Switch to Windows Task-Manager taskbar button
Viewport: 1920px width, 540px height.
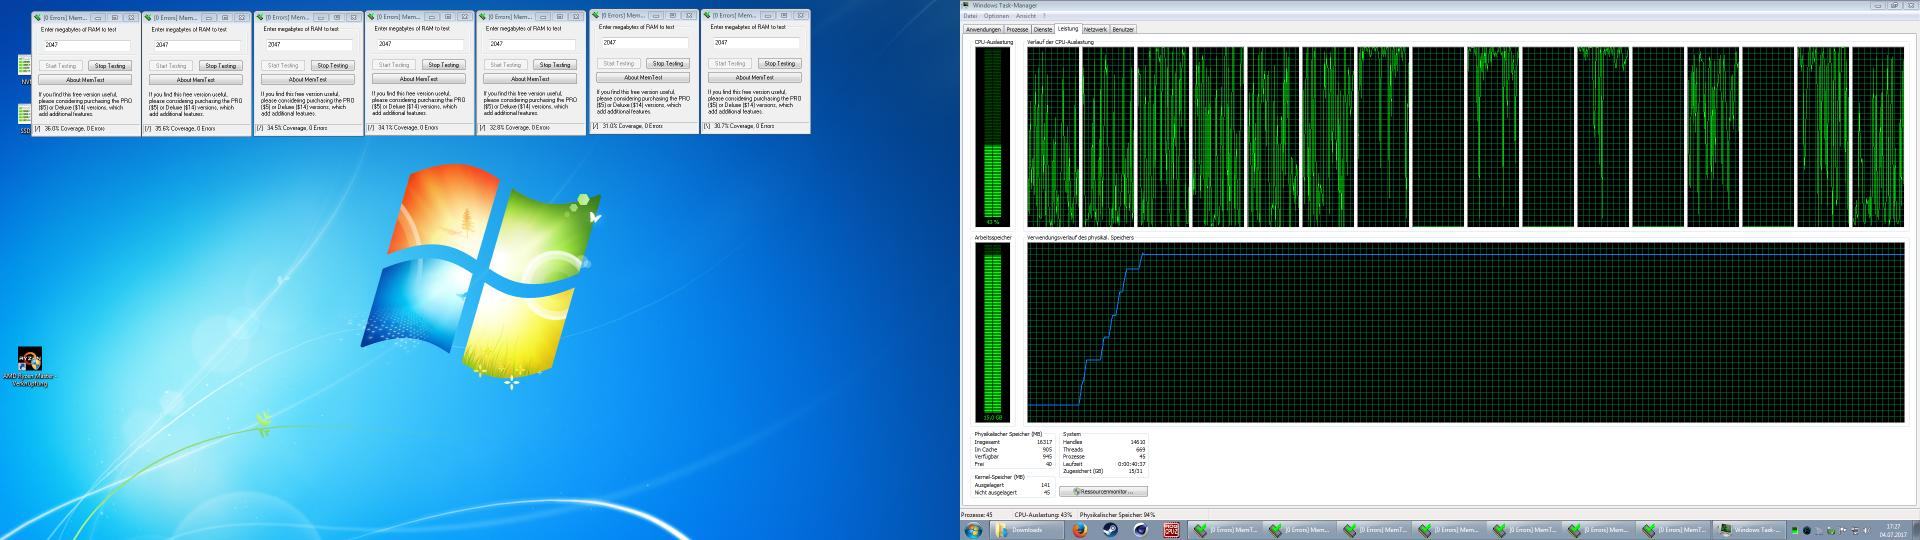[x=1749, y=530]
